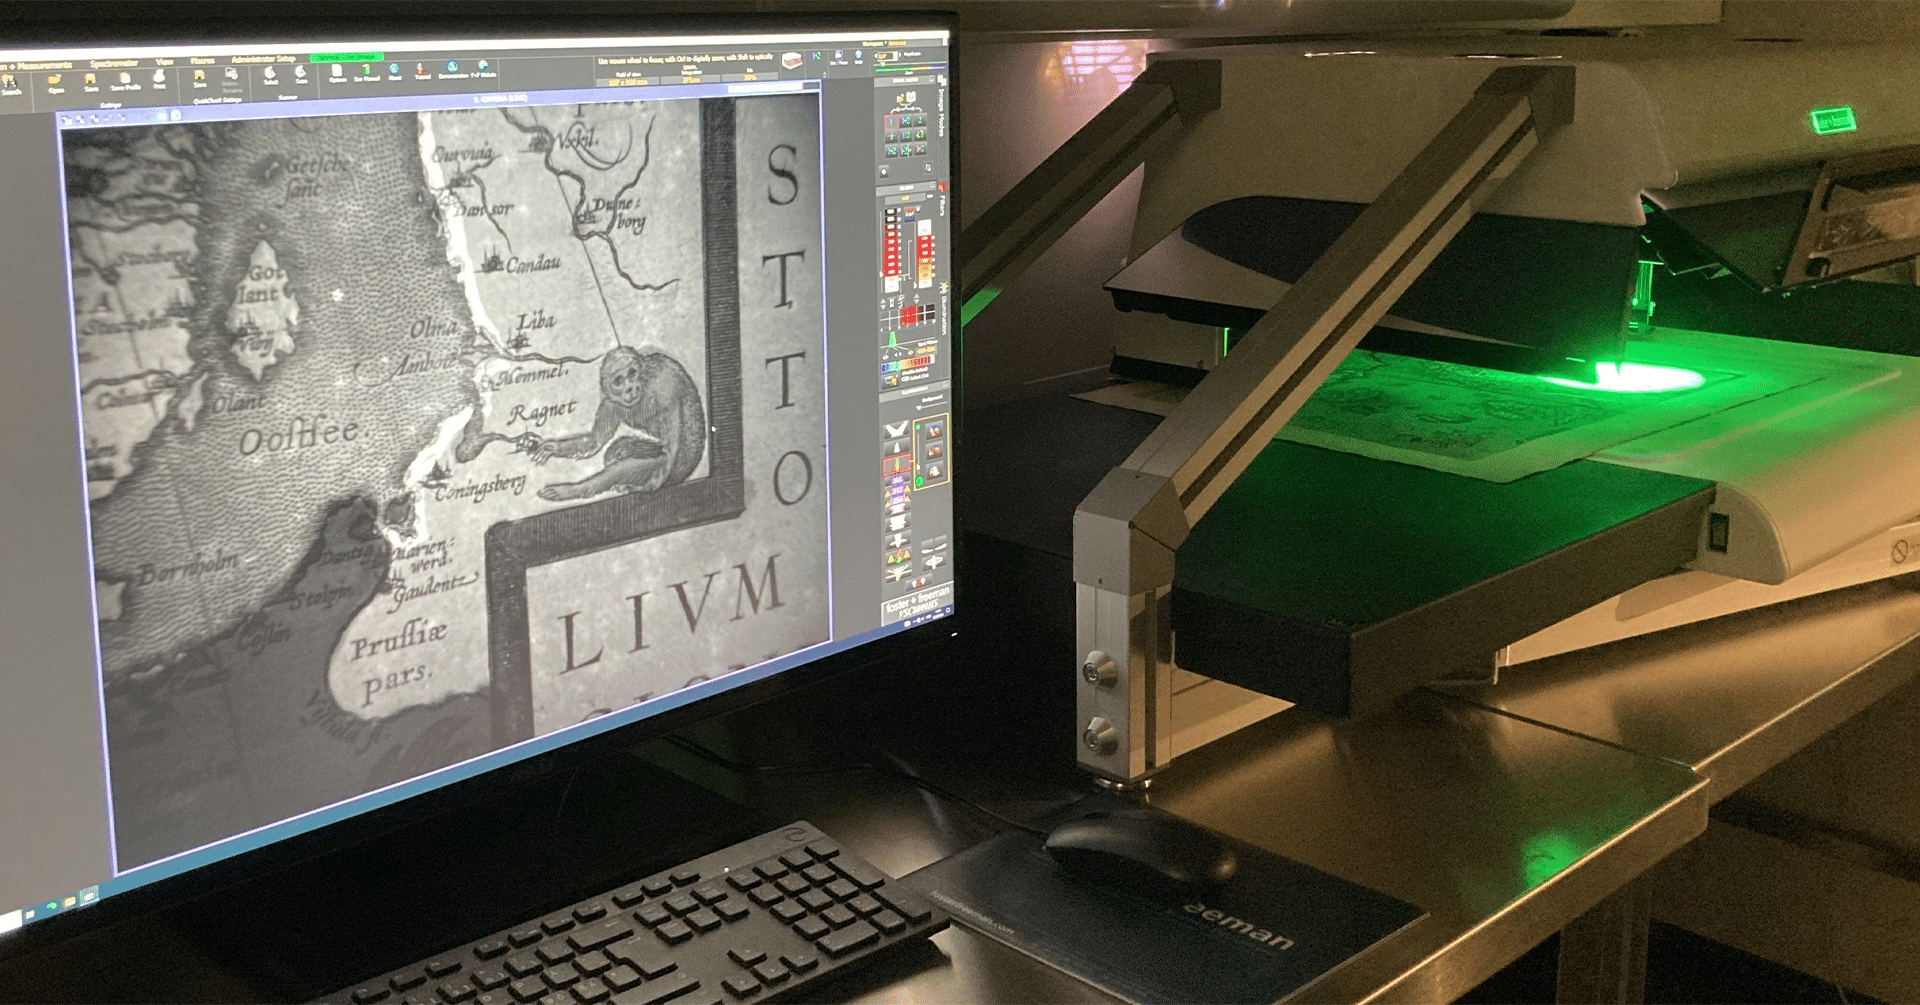Viewport: 1920px width, 1005px height.
Task: Click the first icon in image window toolbar
Action: tap(67, 118)
